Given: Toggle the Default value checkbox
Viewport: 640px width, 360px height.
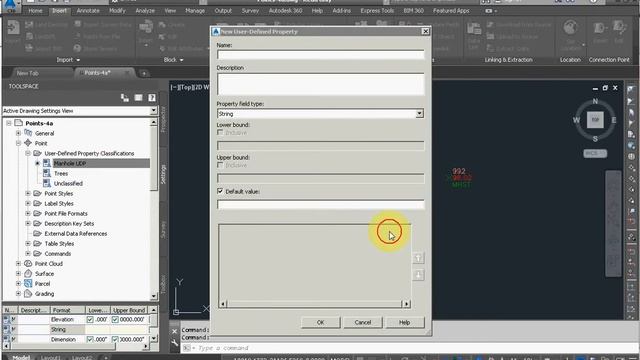Looking at the screenshot, I should tap(220, 191).
